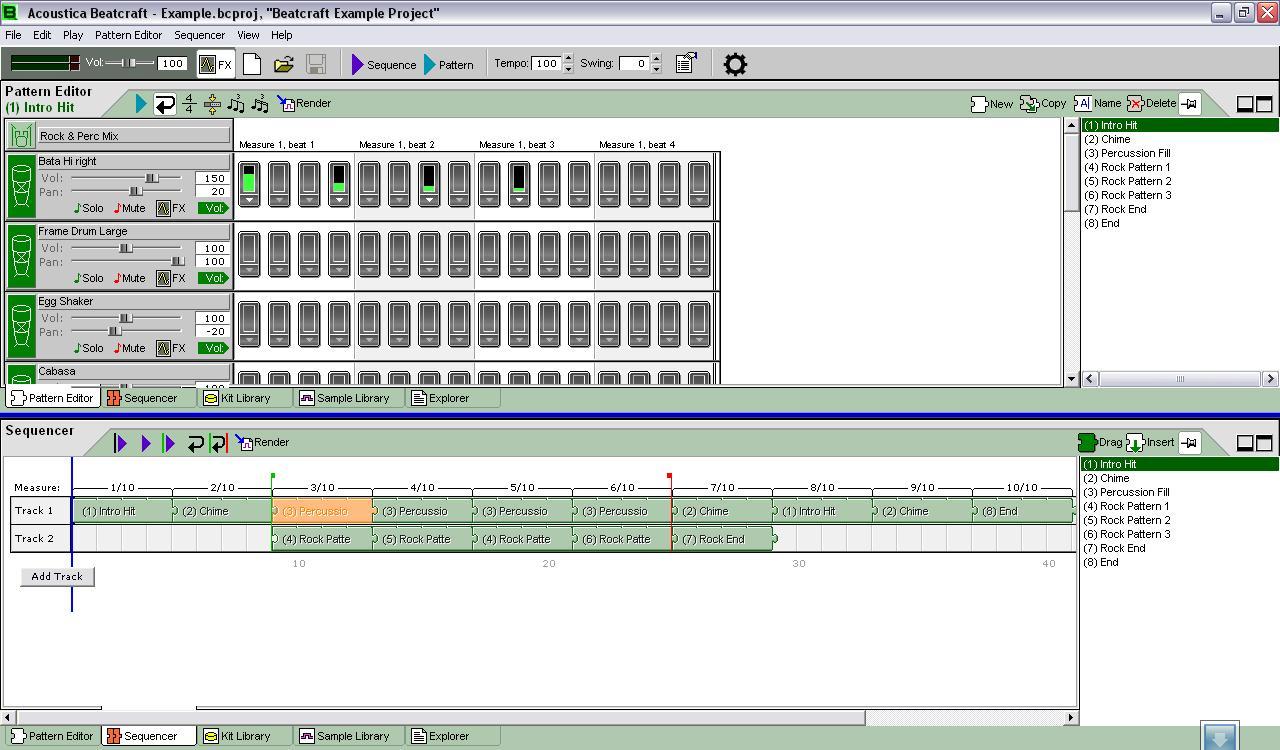Mute the Egg Shaker instrument
Screen dimensions: 1280x750
[x=129, y=348]
